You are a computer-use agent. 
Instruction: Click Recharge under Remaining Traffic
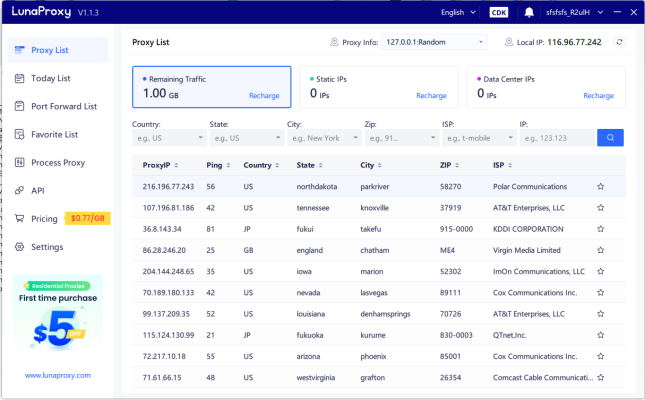264,95
